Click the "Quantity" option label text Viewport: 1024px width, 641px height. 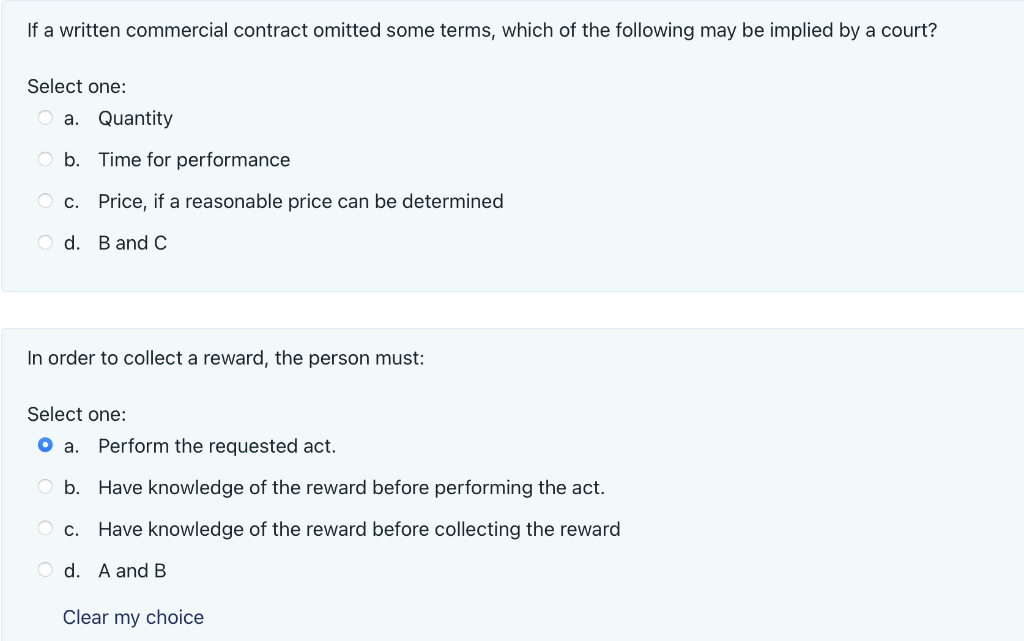click(x=135, y=118)
